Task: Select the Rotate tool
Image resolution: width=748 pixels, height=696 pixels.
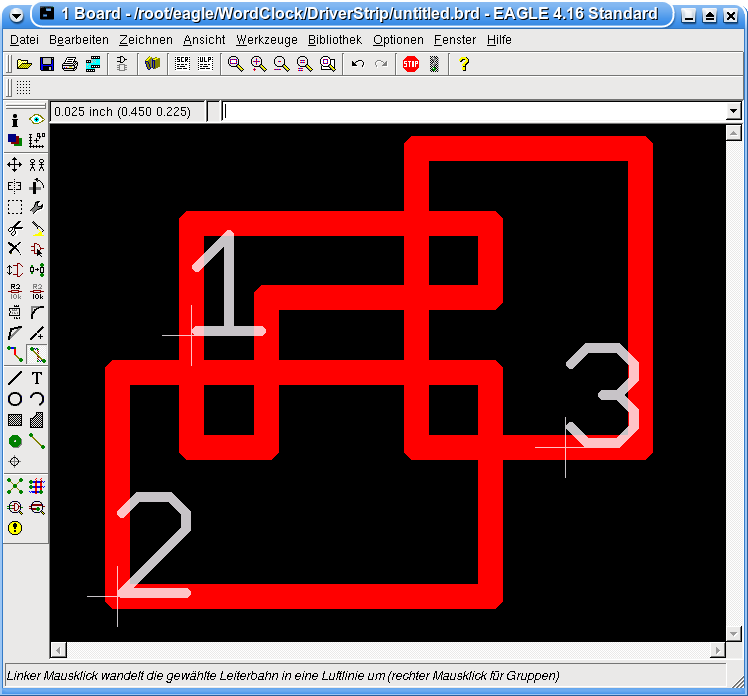Action: coord(37,186)
